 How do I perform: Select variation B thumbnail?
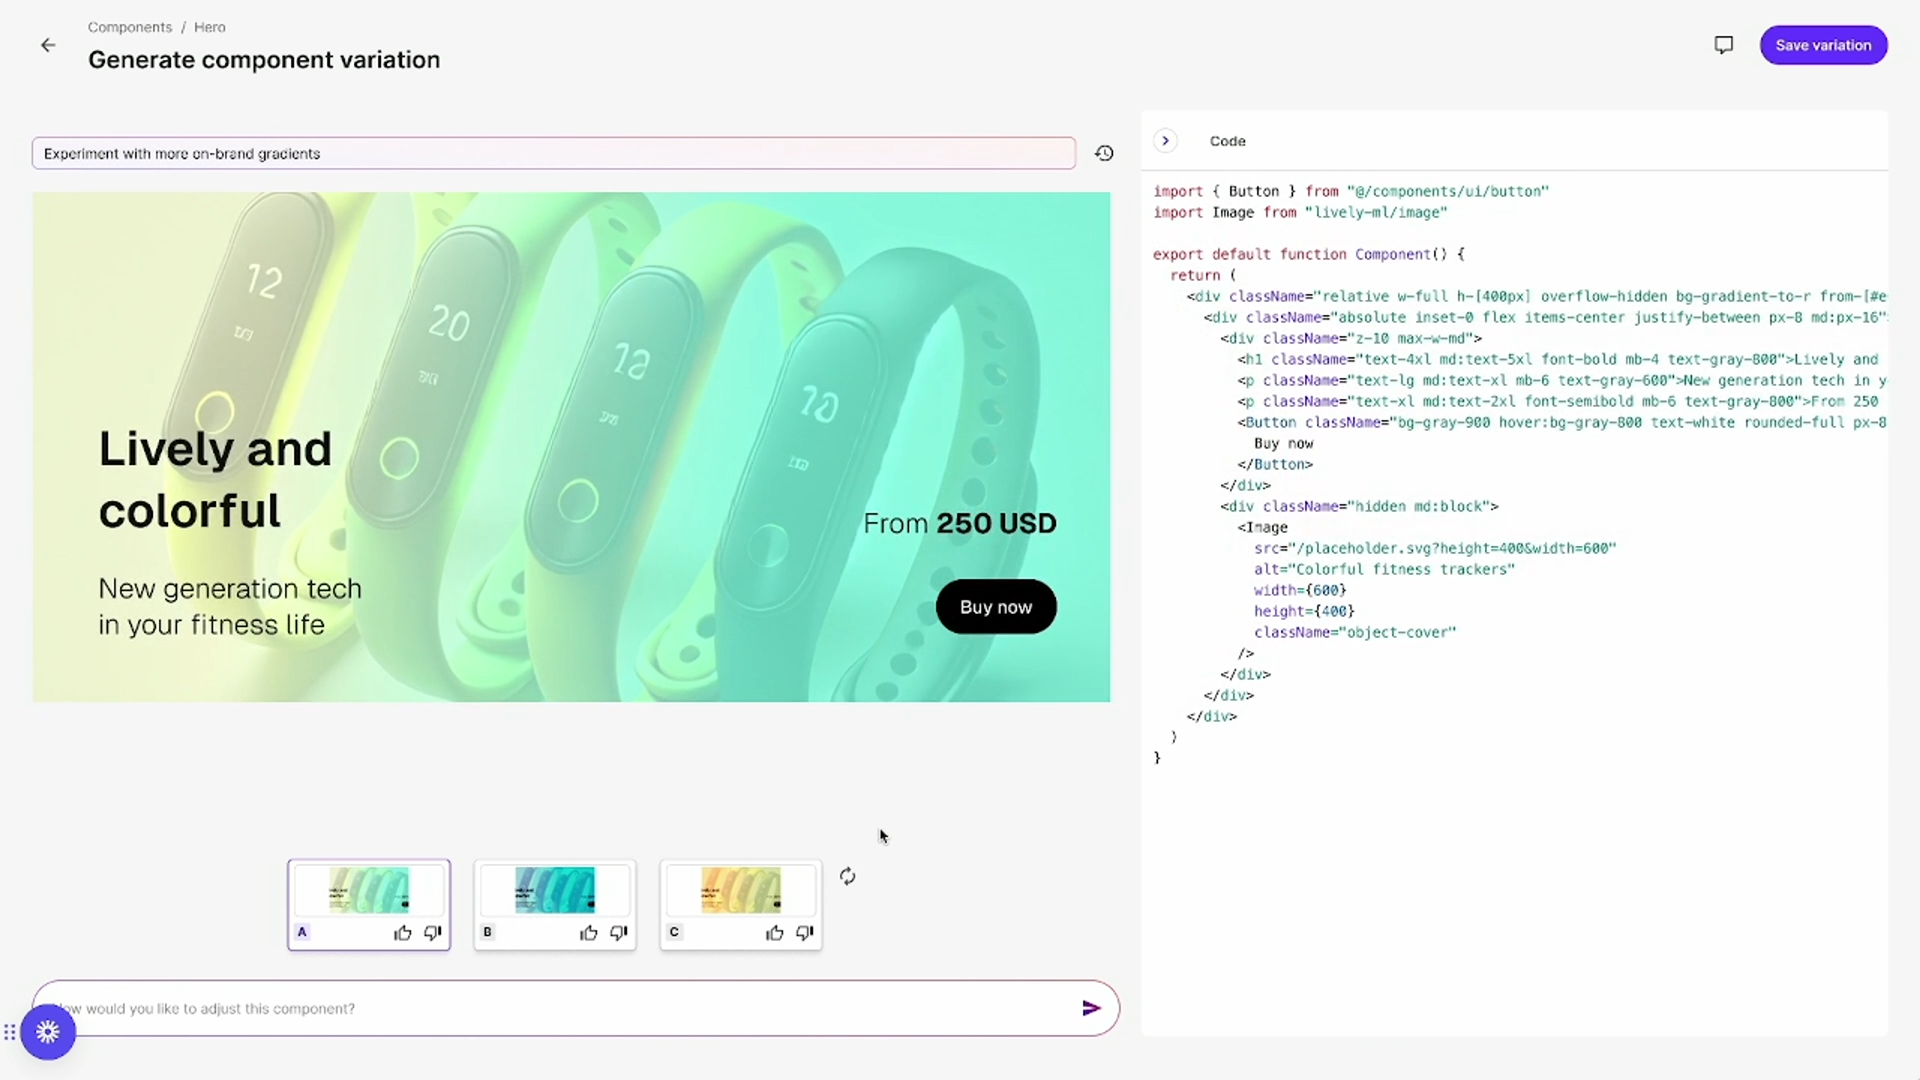pyautogui.click(x=554, y=890)
